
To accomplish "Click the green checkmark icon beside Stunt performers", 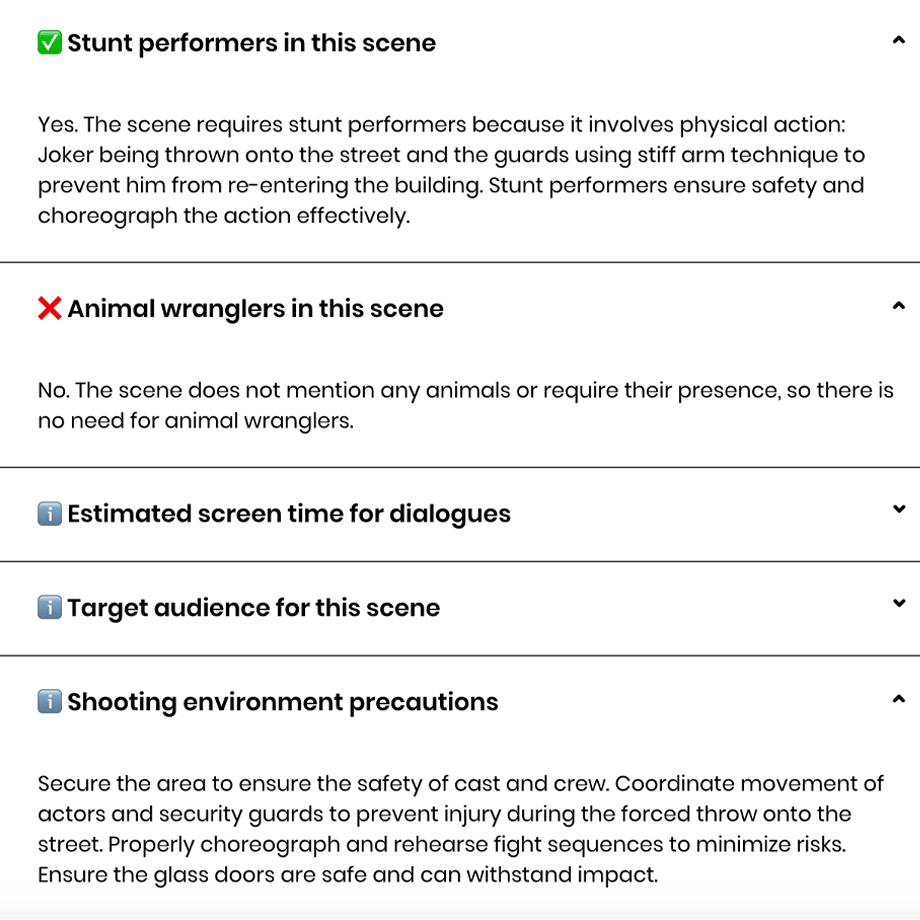I will click(x=49, y=43).
